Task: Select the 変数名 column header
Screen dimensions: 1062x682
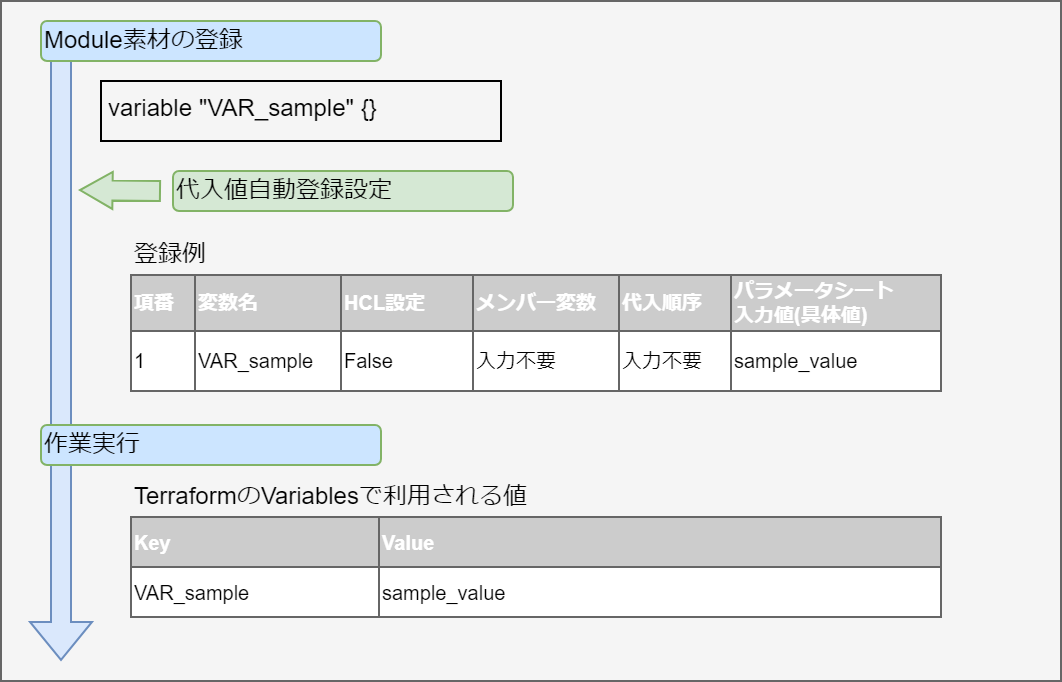Action: pyautogui.click(x=268, y=303)
